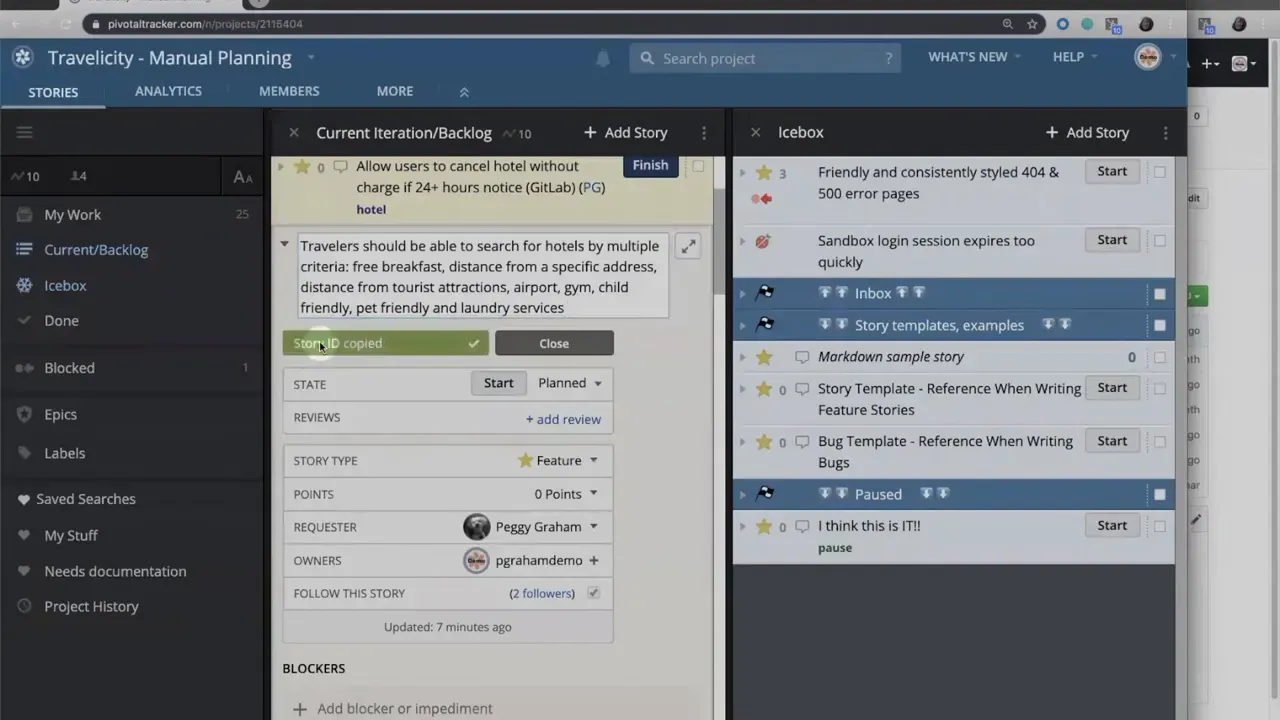Collapse panels with the double-chevron toolbar icon
The height and width of the screenshot is (720, 1280).
(463, 91)
